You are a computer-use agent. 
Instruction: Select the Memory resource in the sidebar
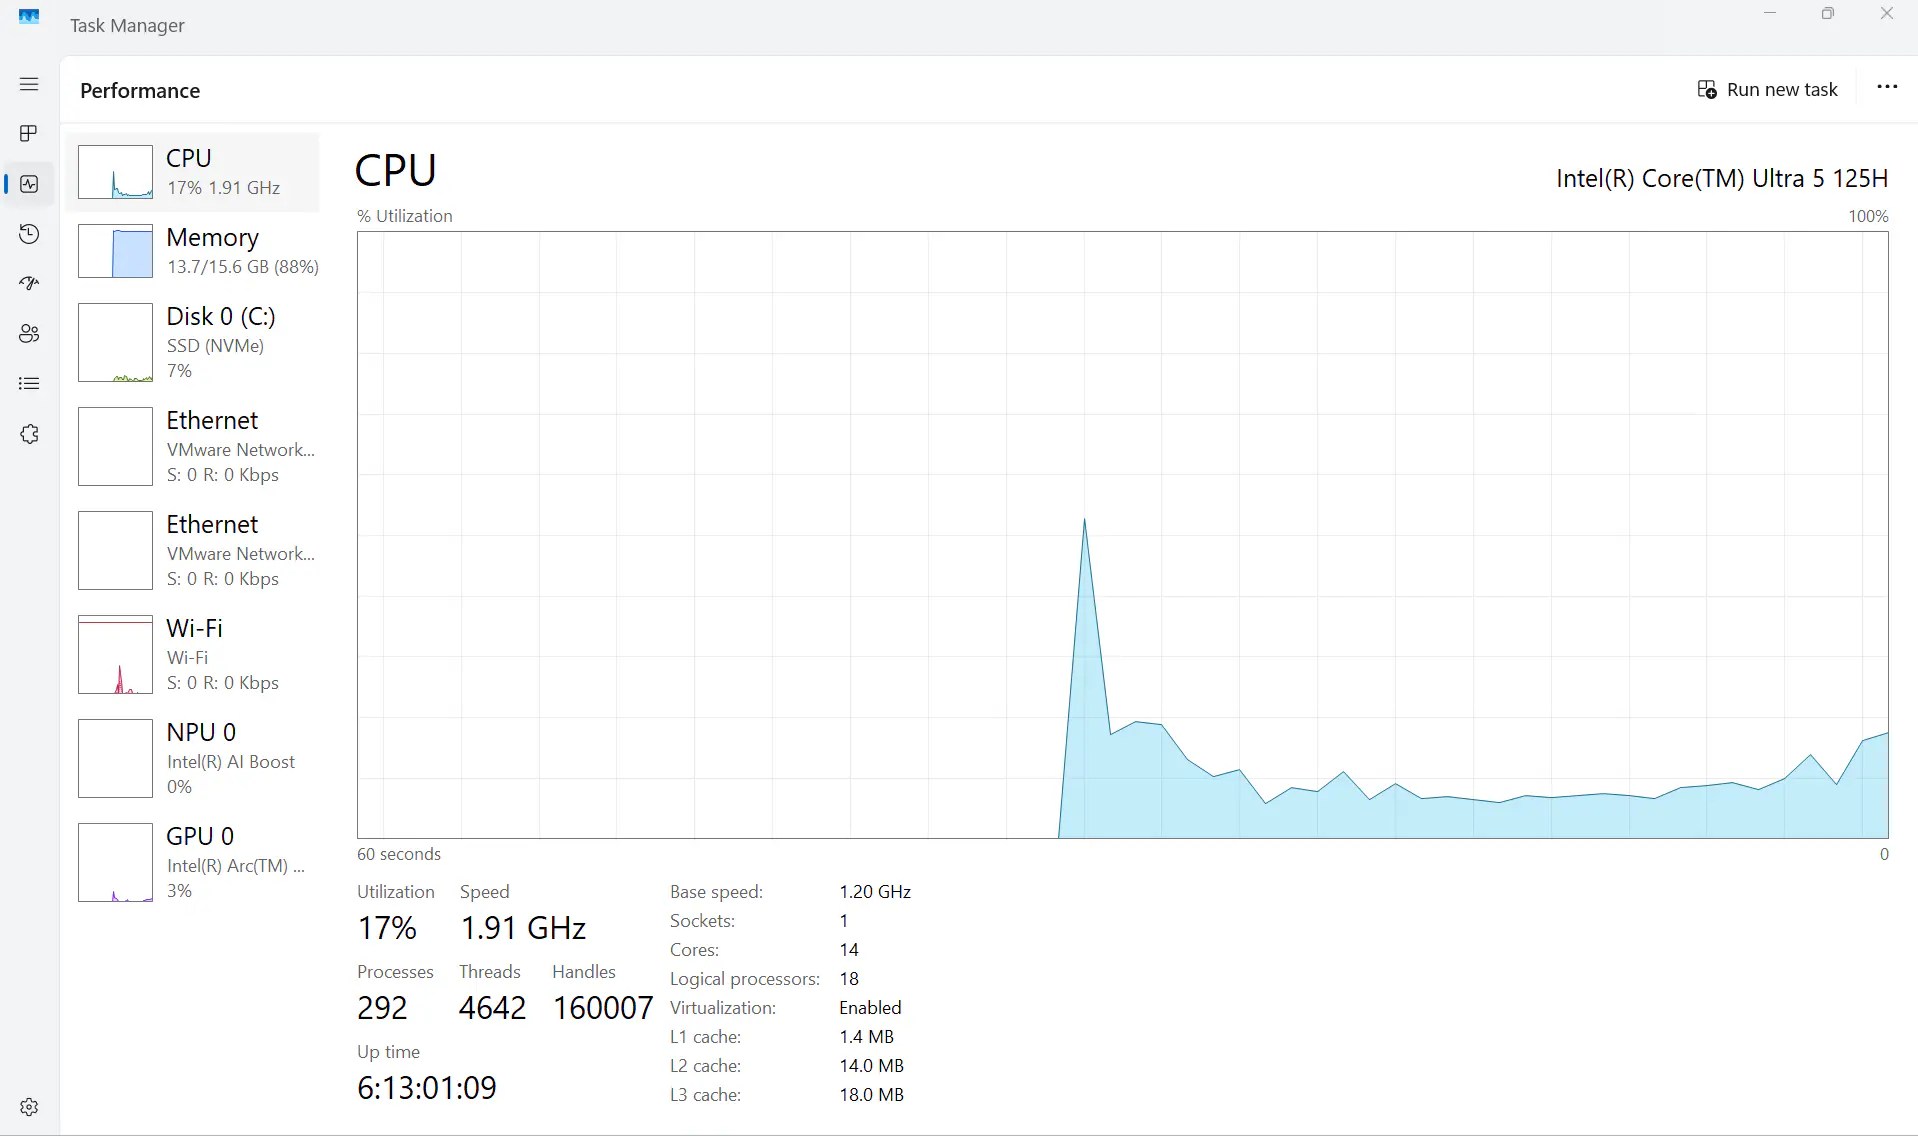pos(193,251)
